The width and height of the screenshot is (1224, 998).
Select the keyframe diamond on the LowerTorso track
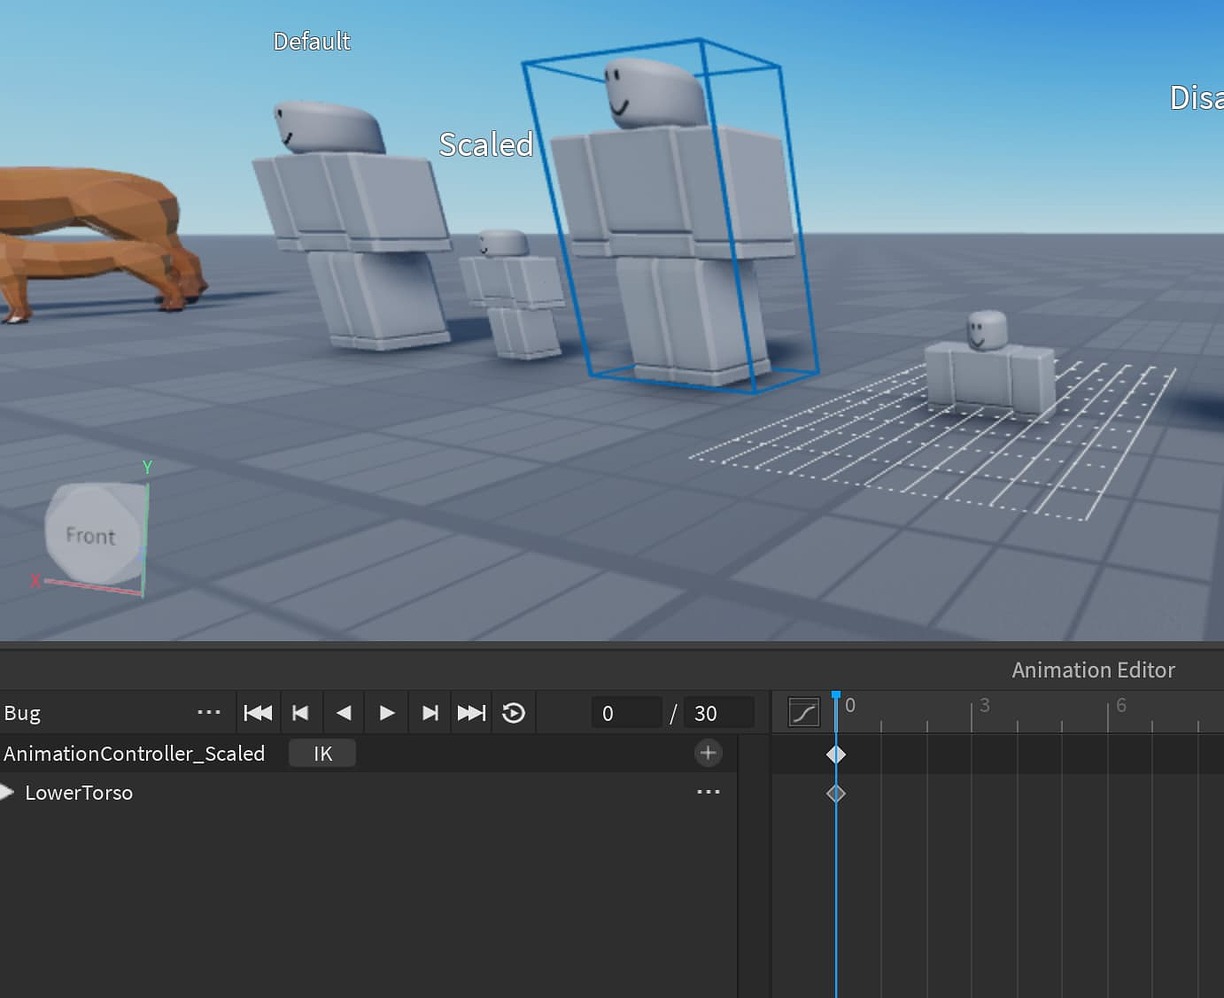click(836, 792)
